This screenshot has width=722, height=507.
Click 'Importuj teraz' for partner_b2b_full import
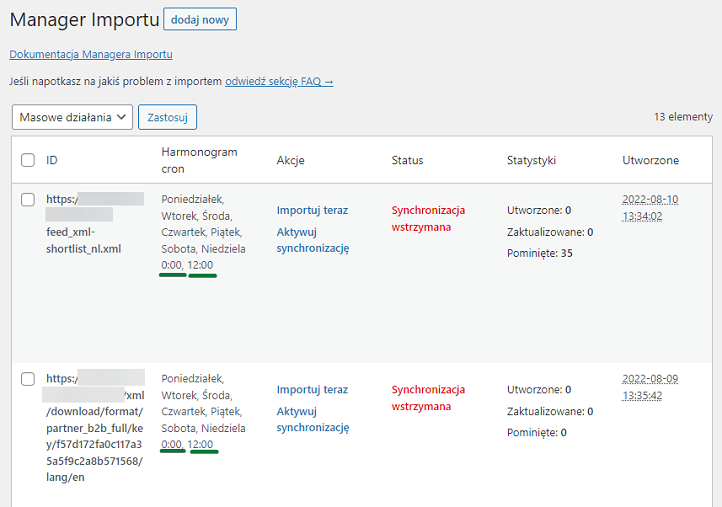pos(312,390)
